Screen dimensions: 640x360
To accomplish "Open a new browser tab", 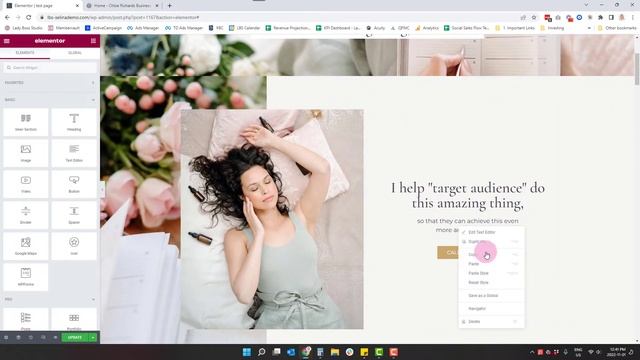I will tap(169, 6).
